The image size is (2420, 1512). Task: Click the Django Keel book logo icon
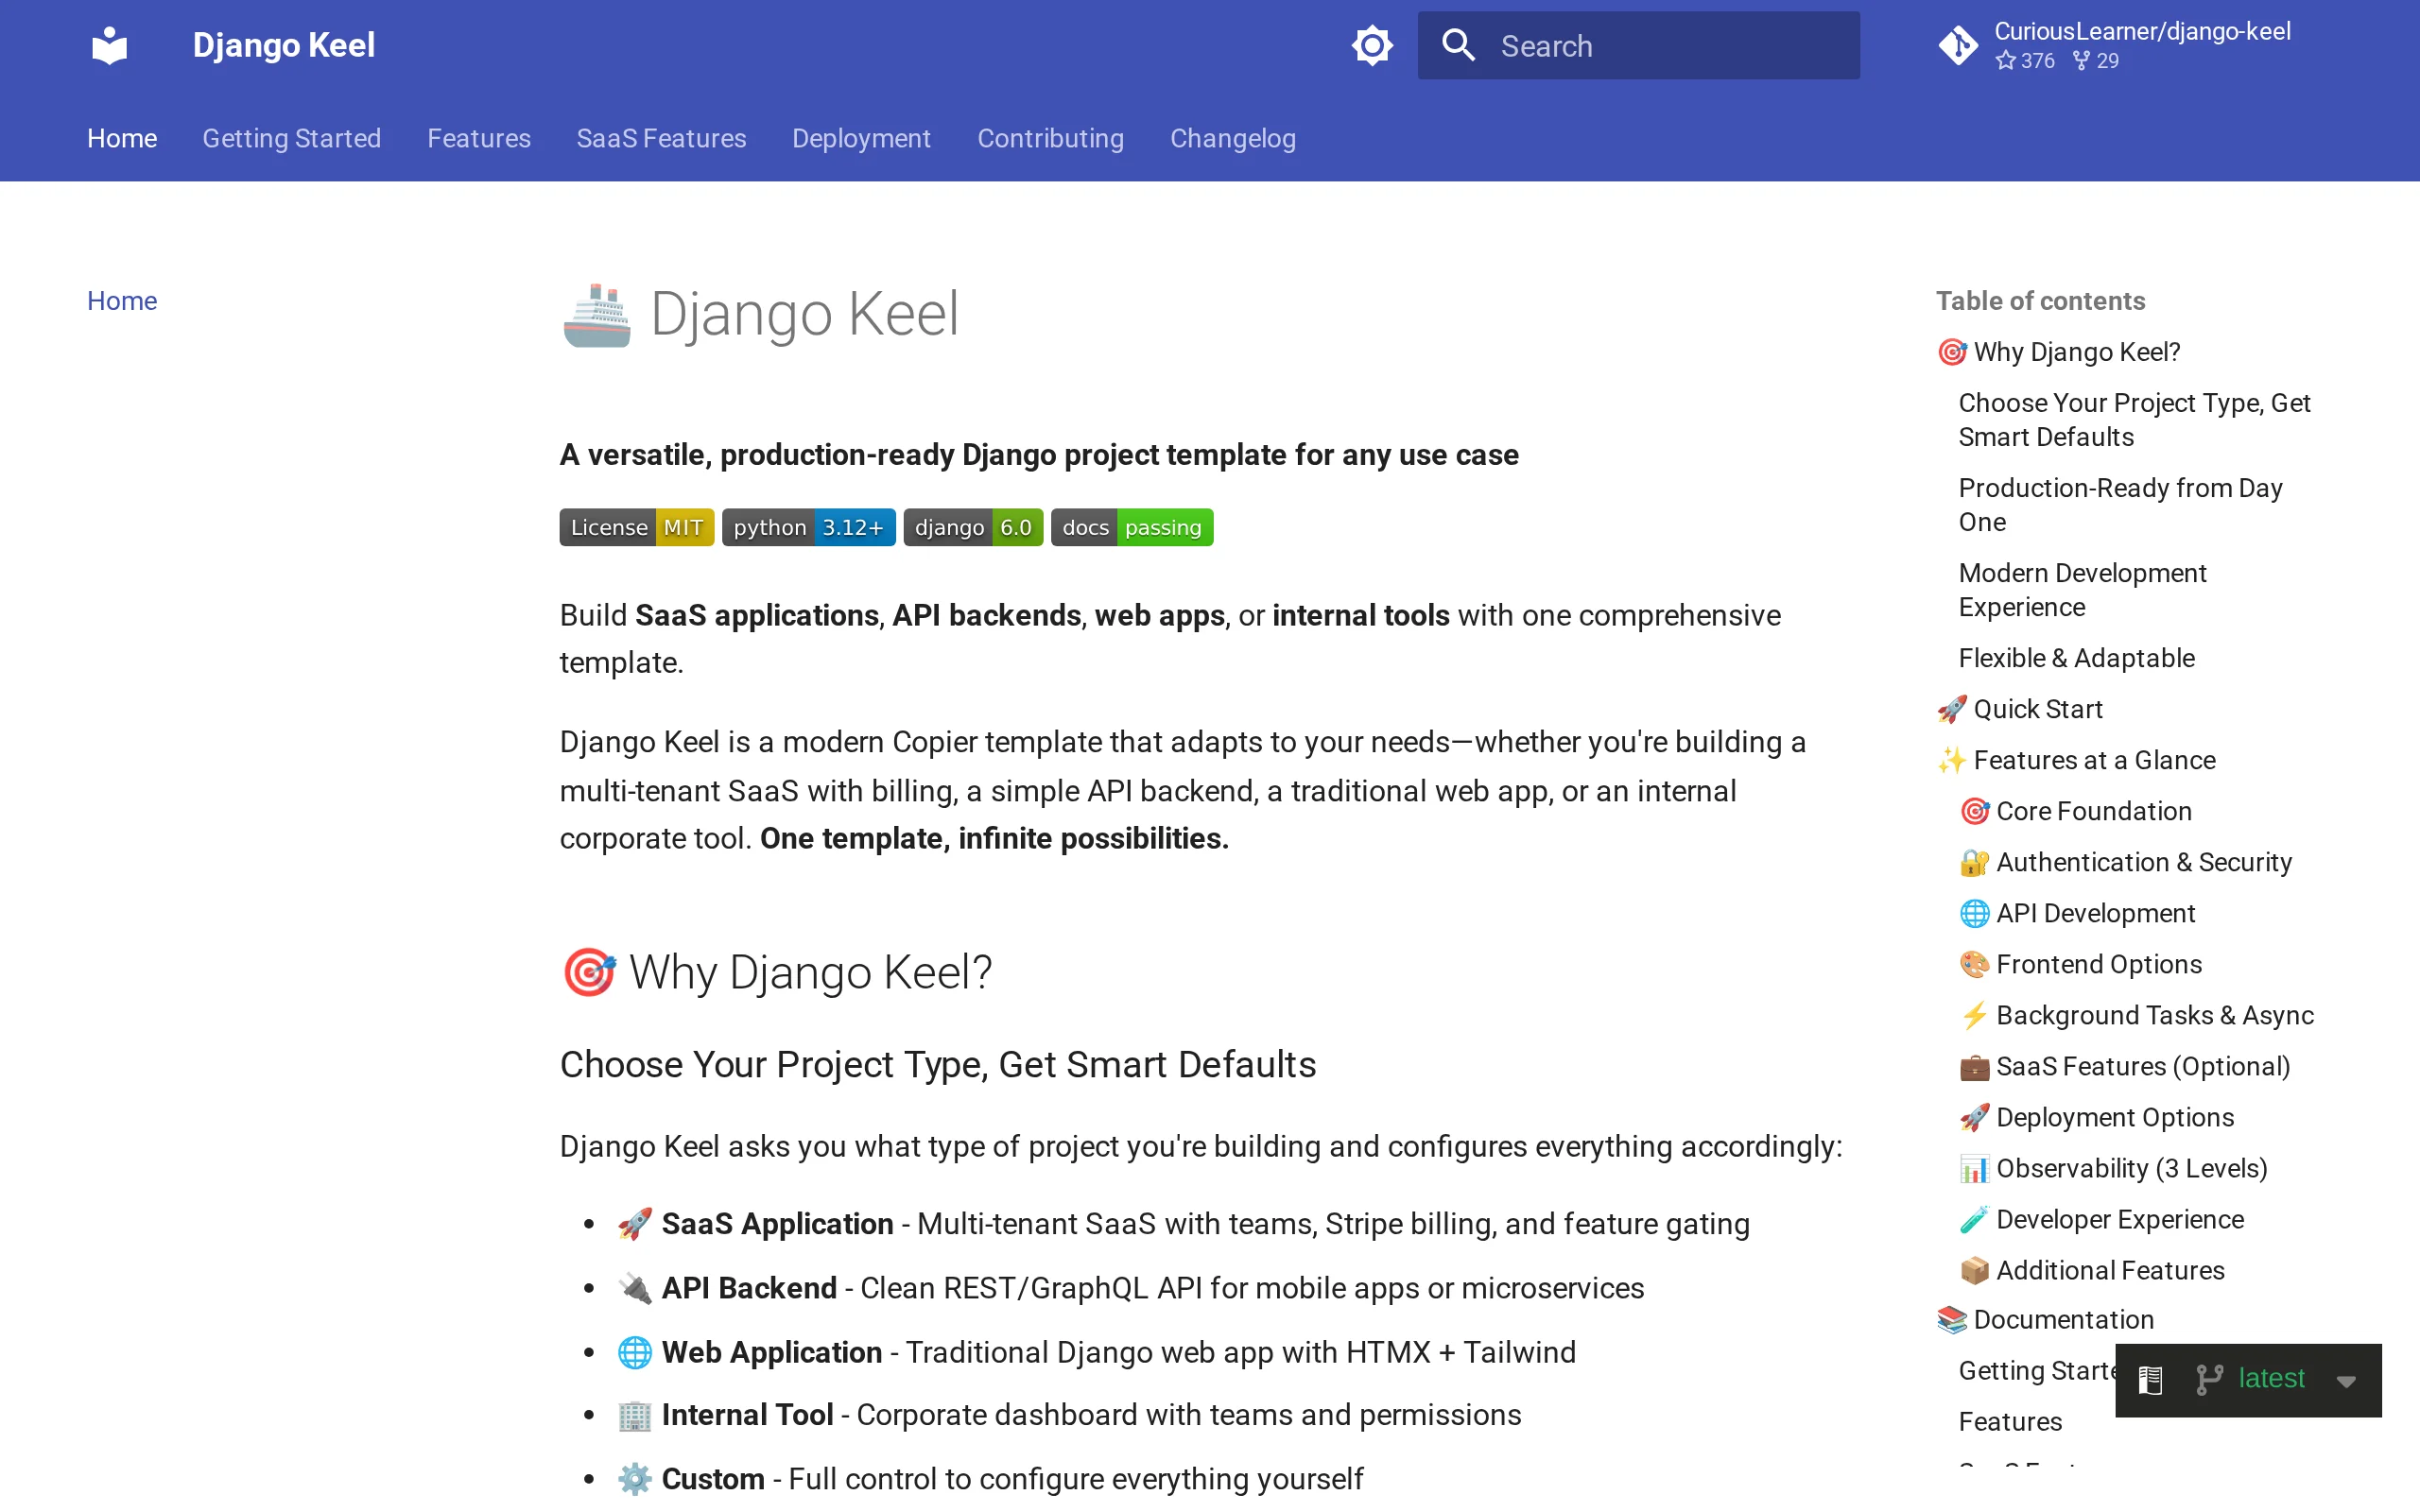click(109, 45)
